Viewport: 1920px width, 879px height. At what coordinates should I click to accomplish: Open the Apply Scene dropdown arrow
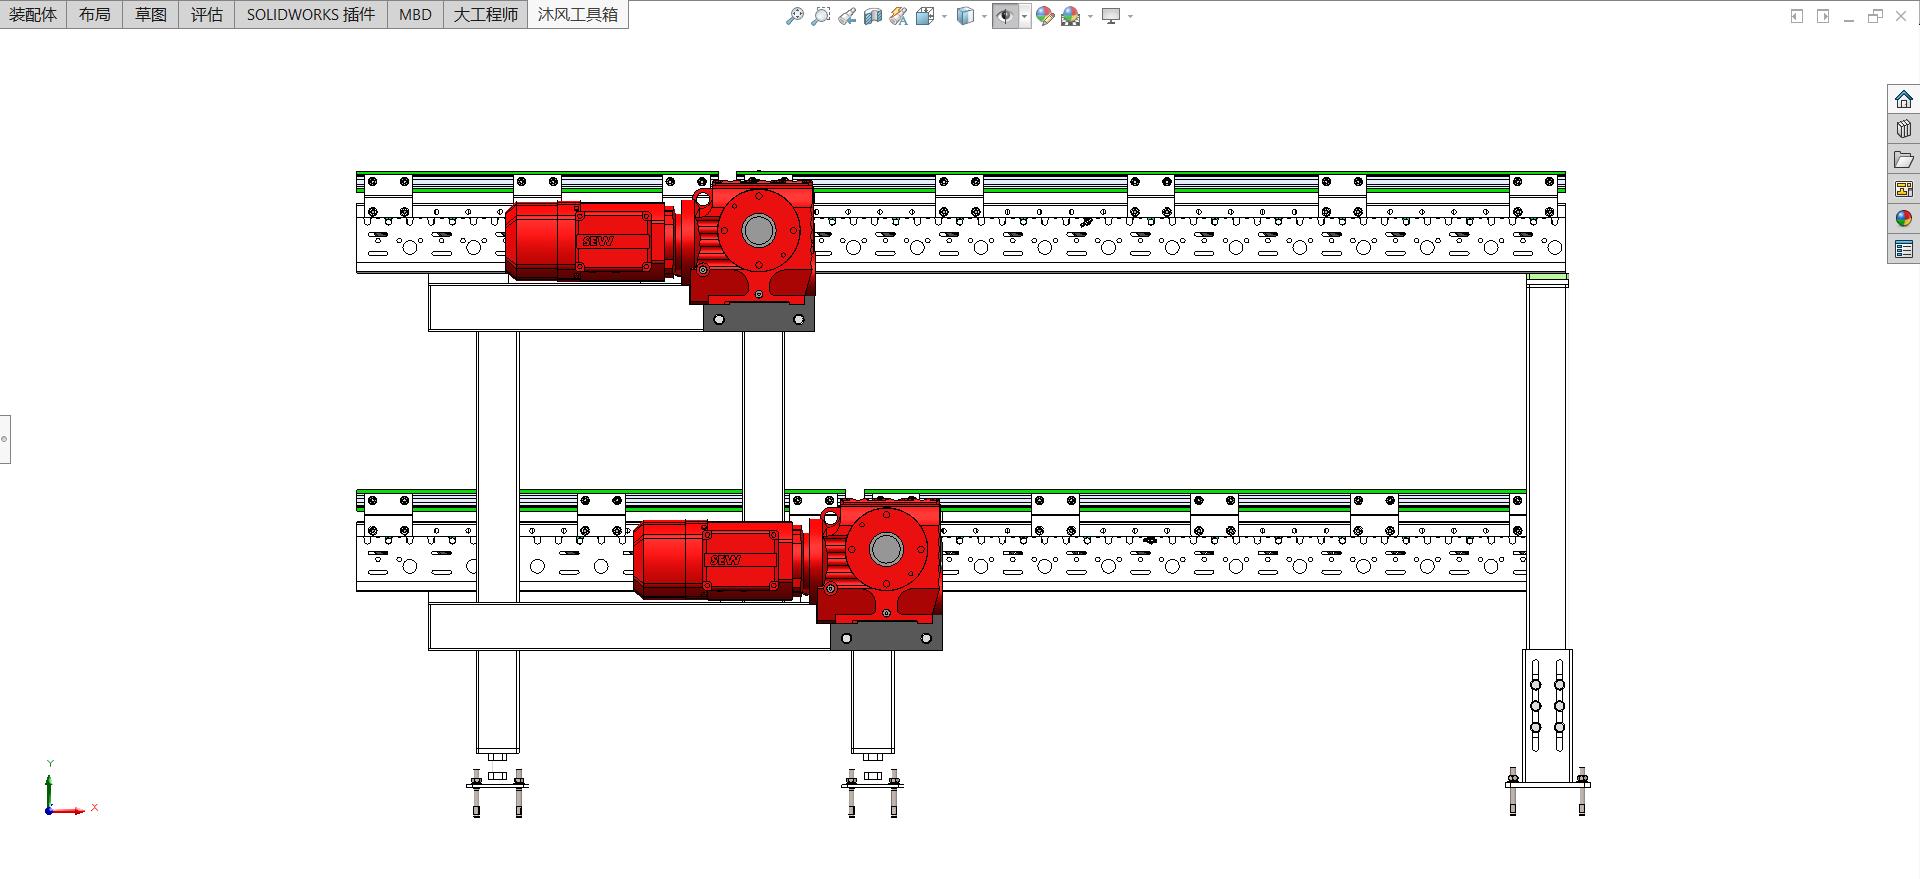pos(1090,16)
